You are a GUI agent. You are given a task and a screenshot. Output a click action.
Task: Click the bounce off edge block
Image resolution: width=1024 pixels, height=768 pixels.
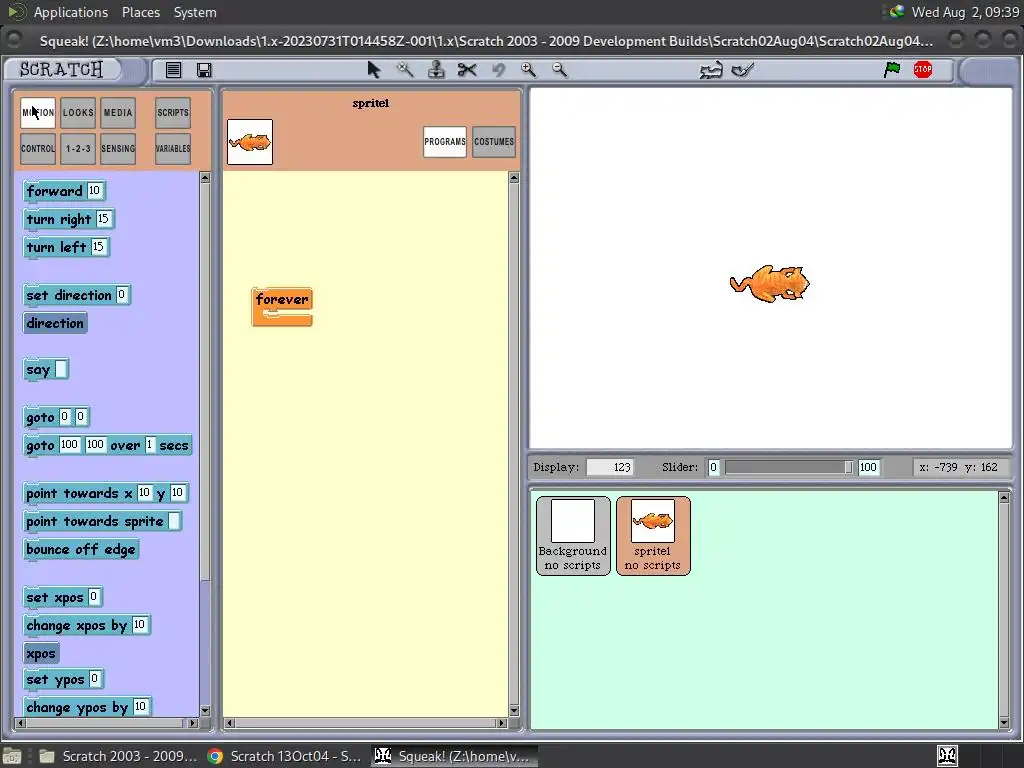pos(81,549)
